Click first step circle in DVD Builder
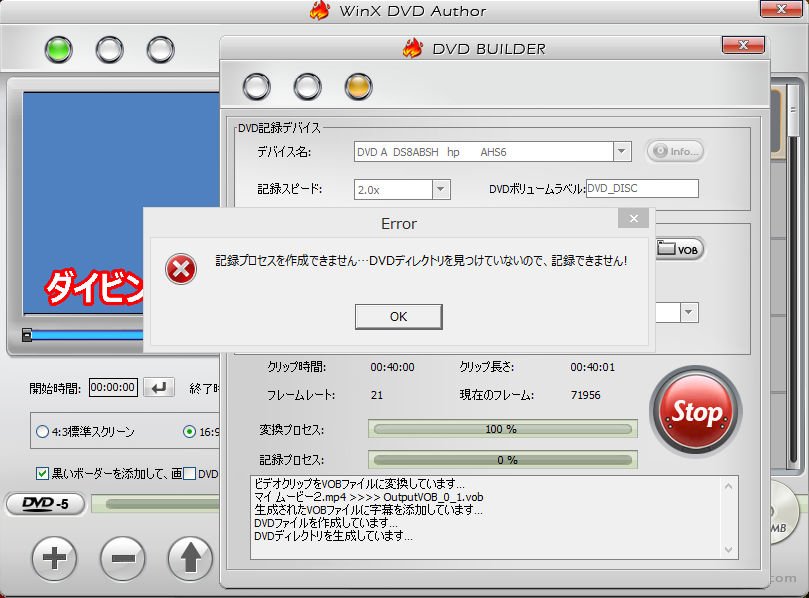The width and height of the screenshot is (809, 598). [256, 86]
